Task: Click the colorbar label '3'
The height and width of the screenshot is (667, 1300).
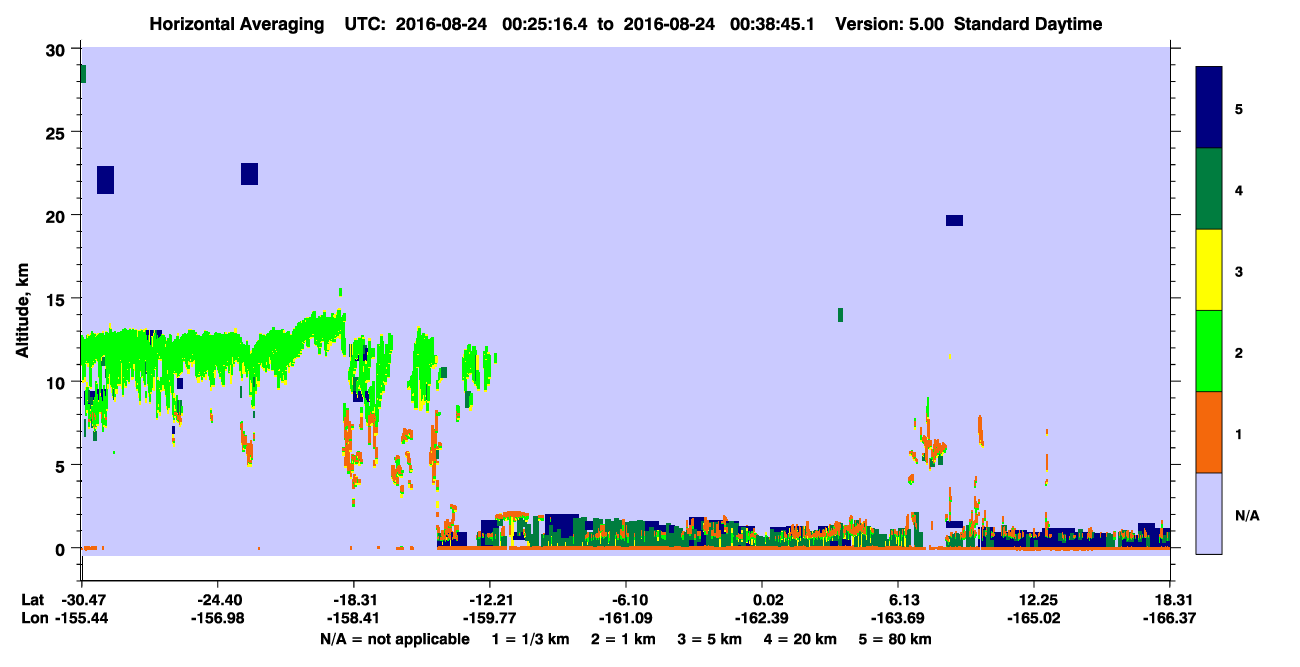Action: 1239,271
